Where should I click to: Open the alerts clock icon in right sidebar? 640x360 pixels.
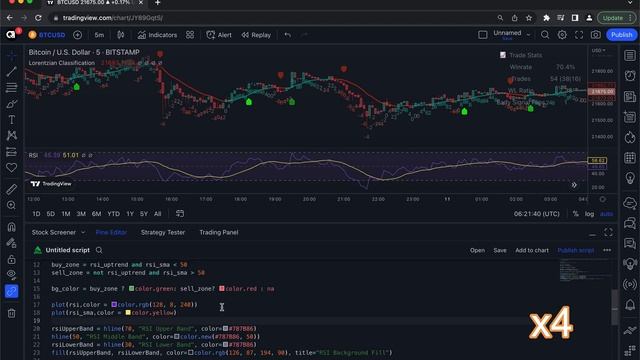point(630,76)
